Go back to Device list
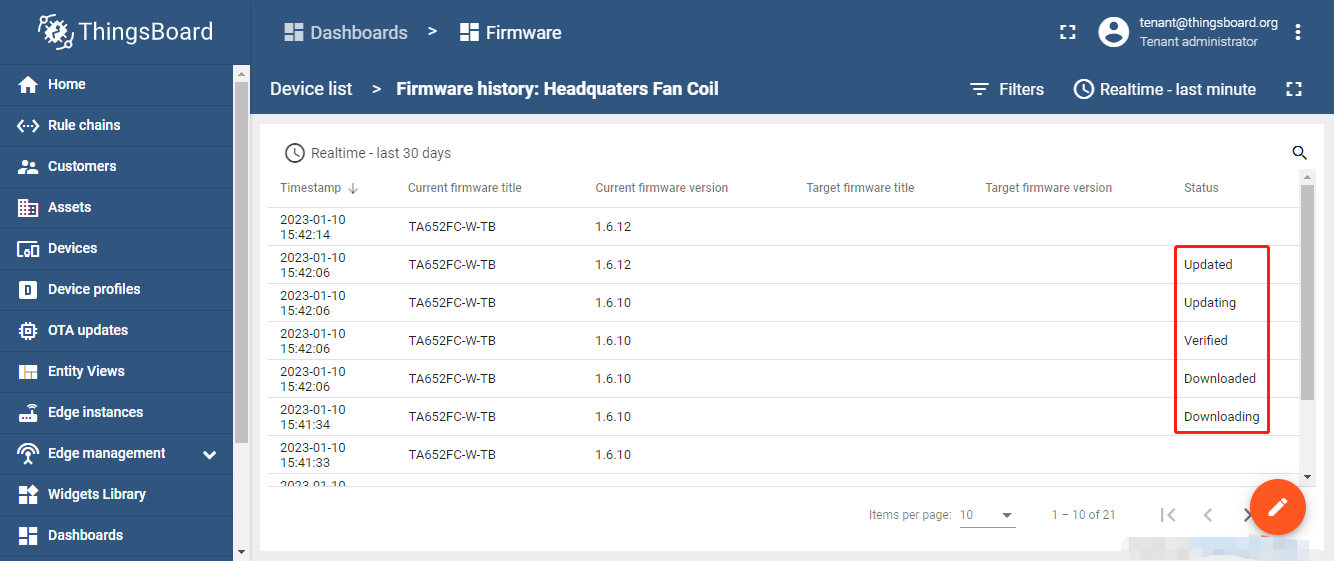The height and width of the screenshot is (561, 1334). [x=311, y=89]
